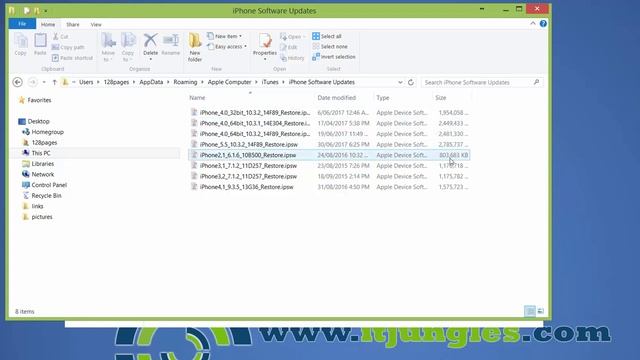The image size is (640, 360).
Task: Click the Apple Computer breadcrumb segment
Action: (x=229, y=82)
